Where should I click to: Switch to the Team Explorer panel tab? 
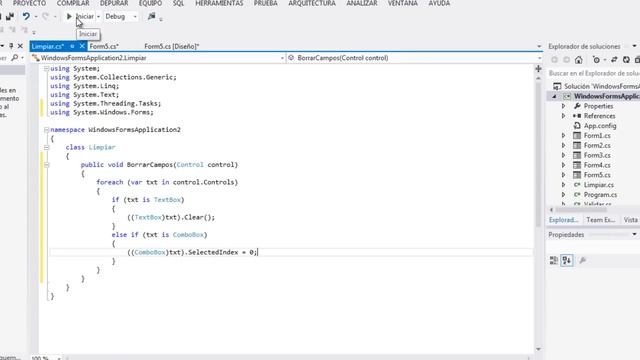click(x=600, y=220)
